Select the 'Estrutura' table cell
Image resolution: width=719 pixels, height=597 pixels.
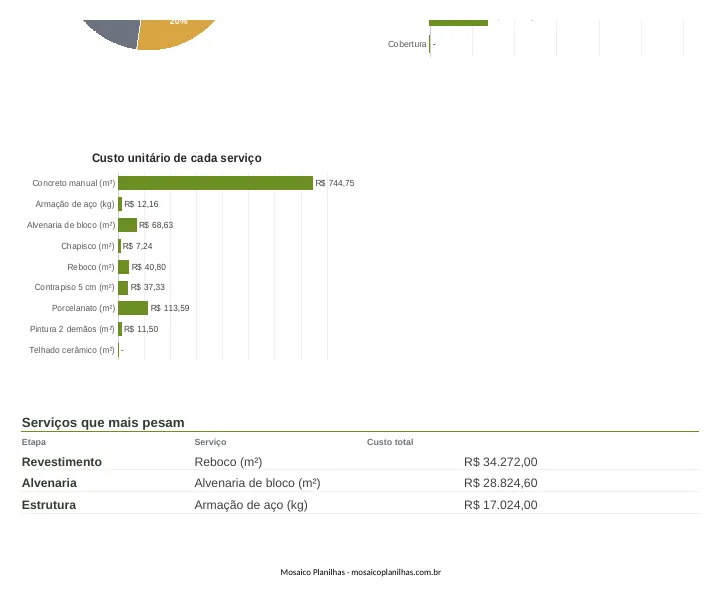point(49,505)
